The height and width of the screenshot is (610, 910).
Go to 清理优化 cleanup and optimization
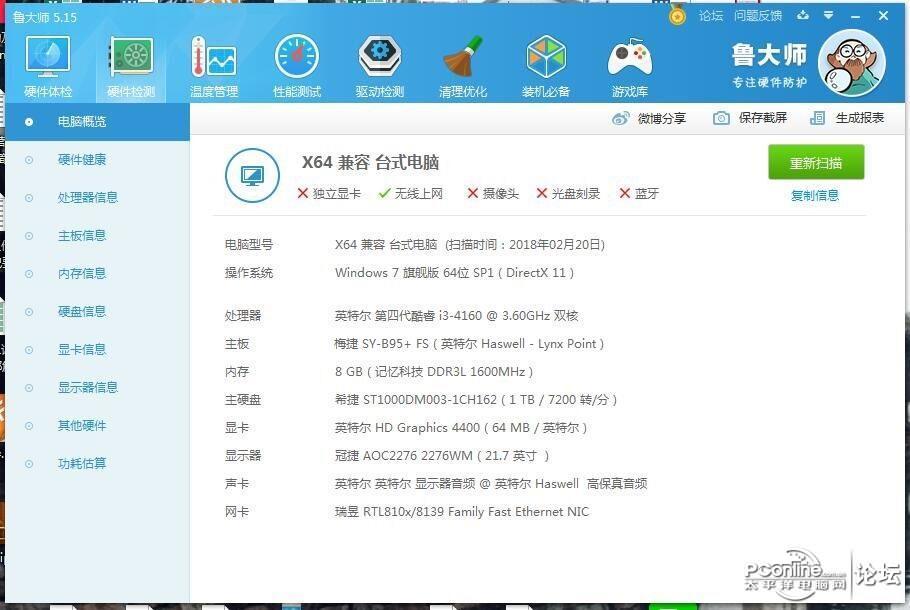[x=463, y=67]
